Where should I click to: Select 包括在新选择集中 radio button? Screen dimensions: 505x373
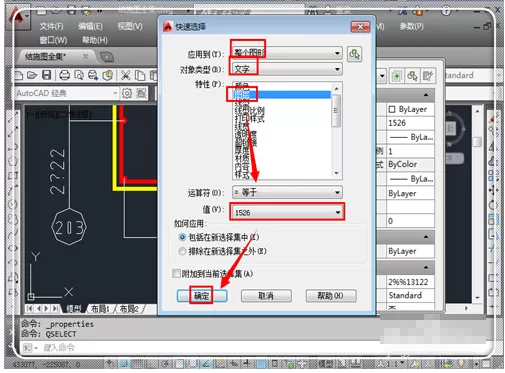182,237
